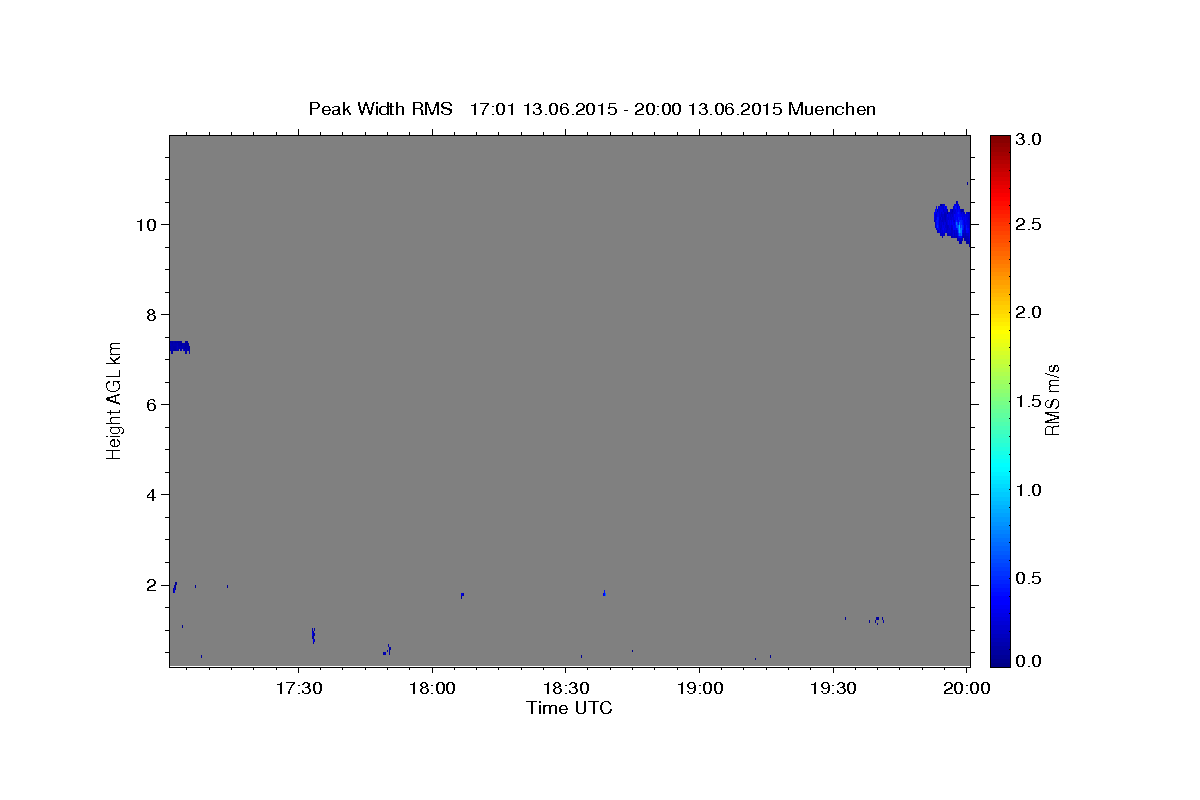Image resolution: width=1200 pixels, height=800 pixels.
Task: Click the 'Muenchen' station name in the title
Action: (x=832, y=109)
